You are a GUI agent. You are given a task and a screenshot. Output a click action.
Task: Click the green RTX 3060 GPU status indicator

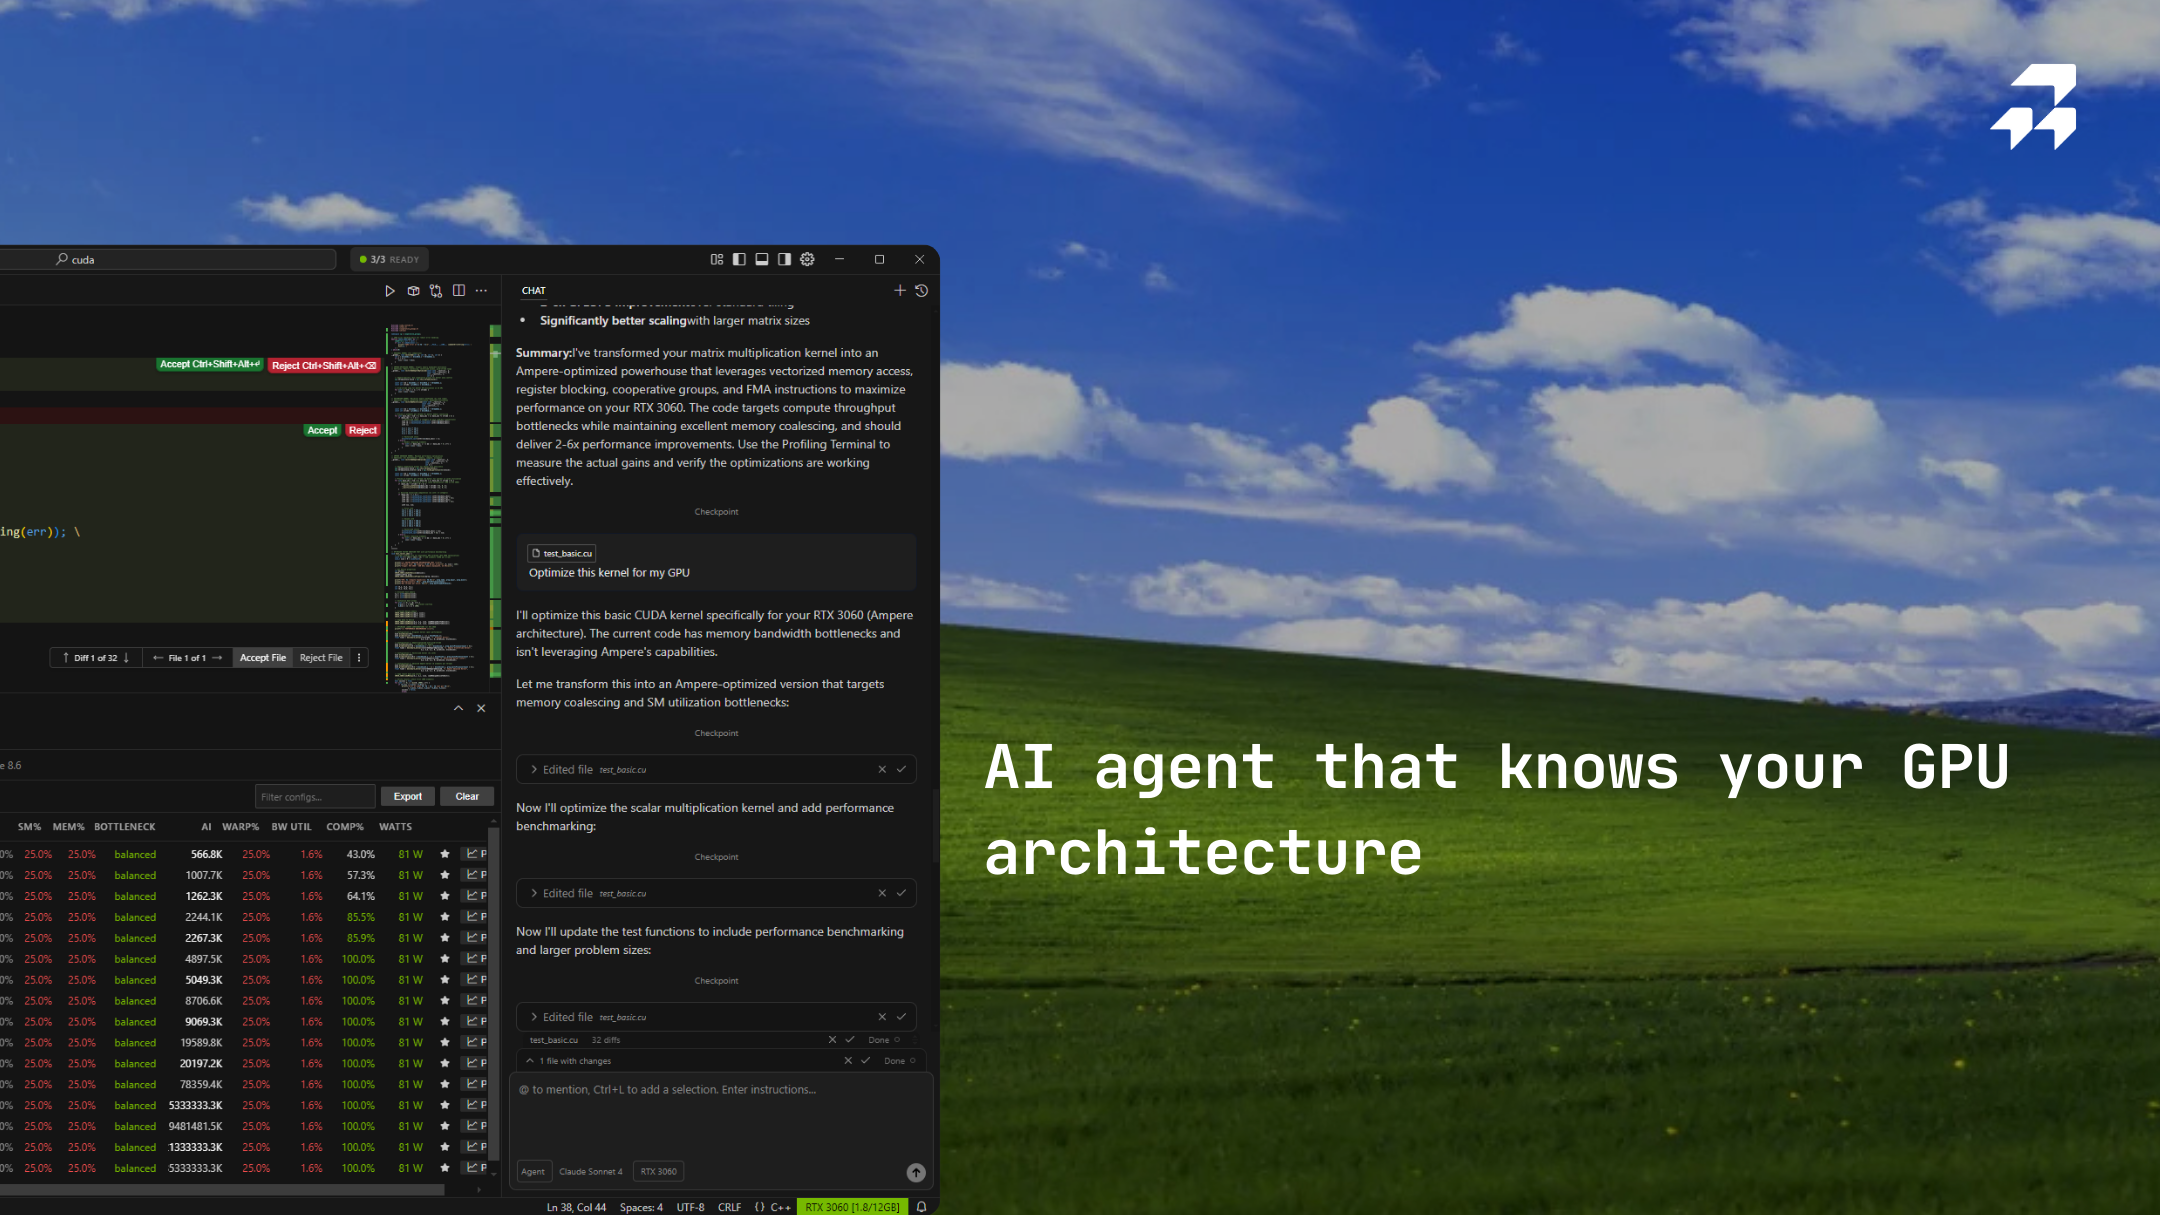pyautogui.click(x=852, y=1207)
